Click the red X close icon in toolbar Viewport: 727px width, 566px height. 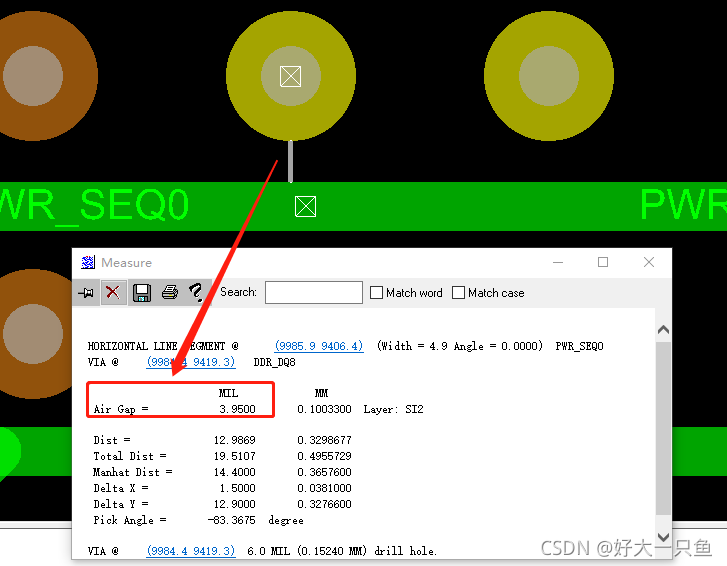(113, 292)
